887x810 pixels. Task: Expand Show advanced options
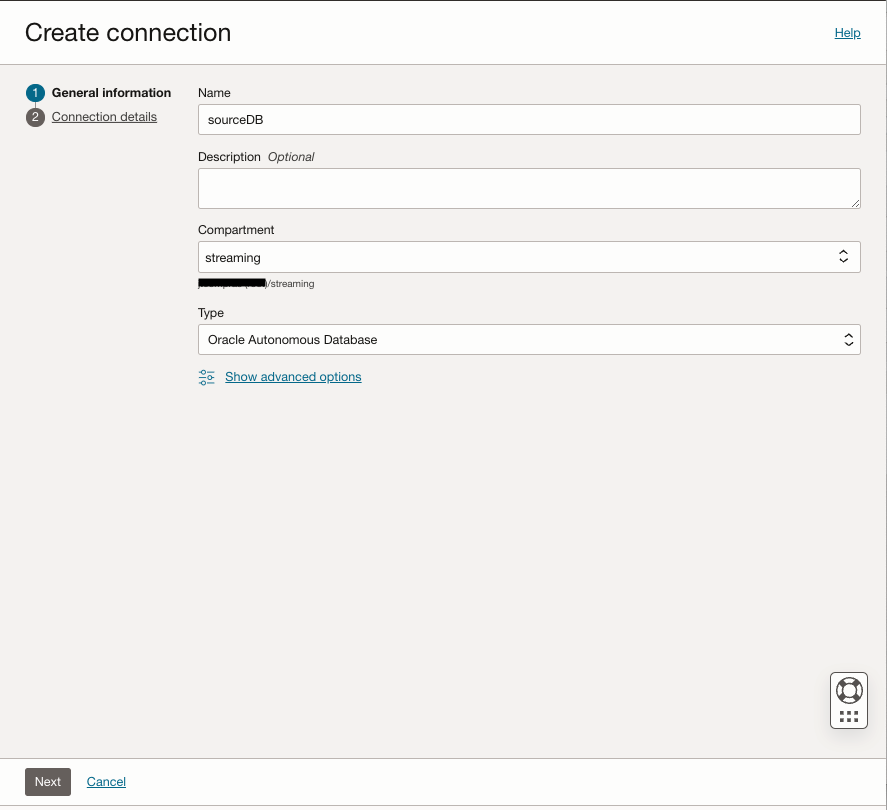[x=293, y=377]
